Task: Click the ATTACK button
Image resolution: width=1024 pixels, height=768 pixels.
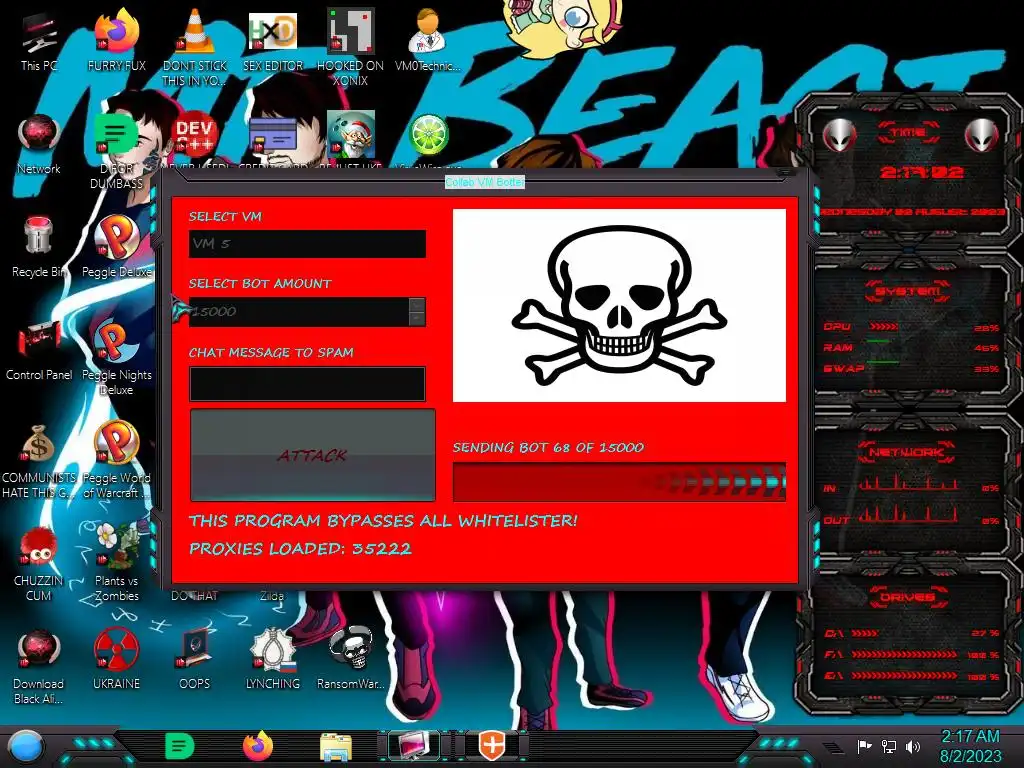Action: (312, 455)
